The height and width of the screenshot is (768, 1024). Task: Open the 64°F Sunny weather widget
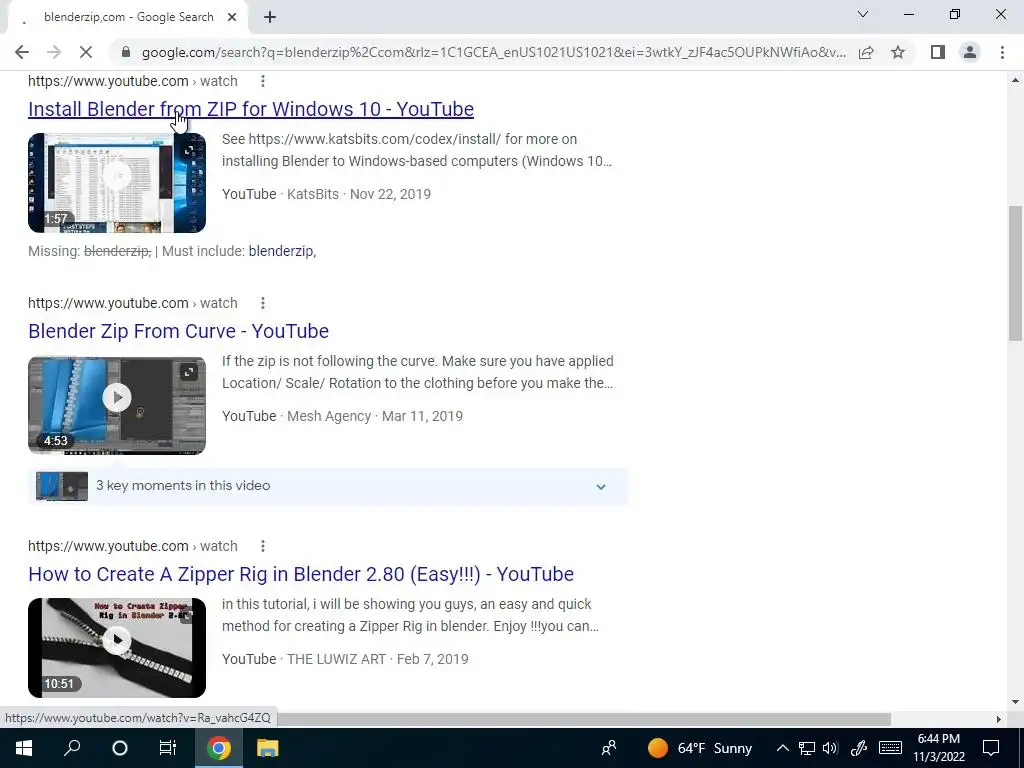700,748
